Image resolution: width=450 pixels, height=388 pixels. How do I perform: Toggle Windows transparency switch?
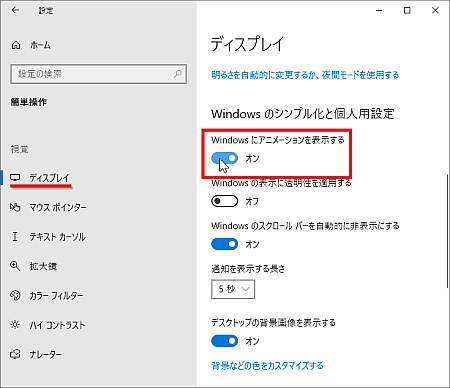225,201
